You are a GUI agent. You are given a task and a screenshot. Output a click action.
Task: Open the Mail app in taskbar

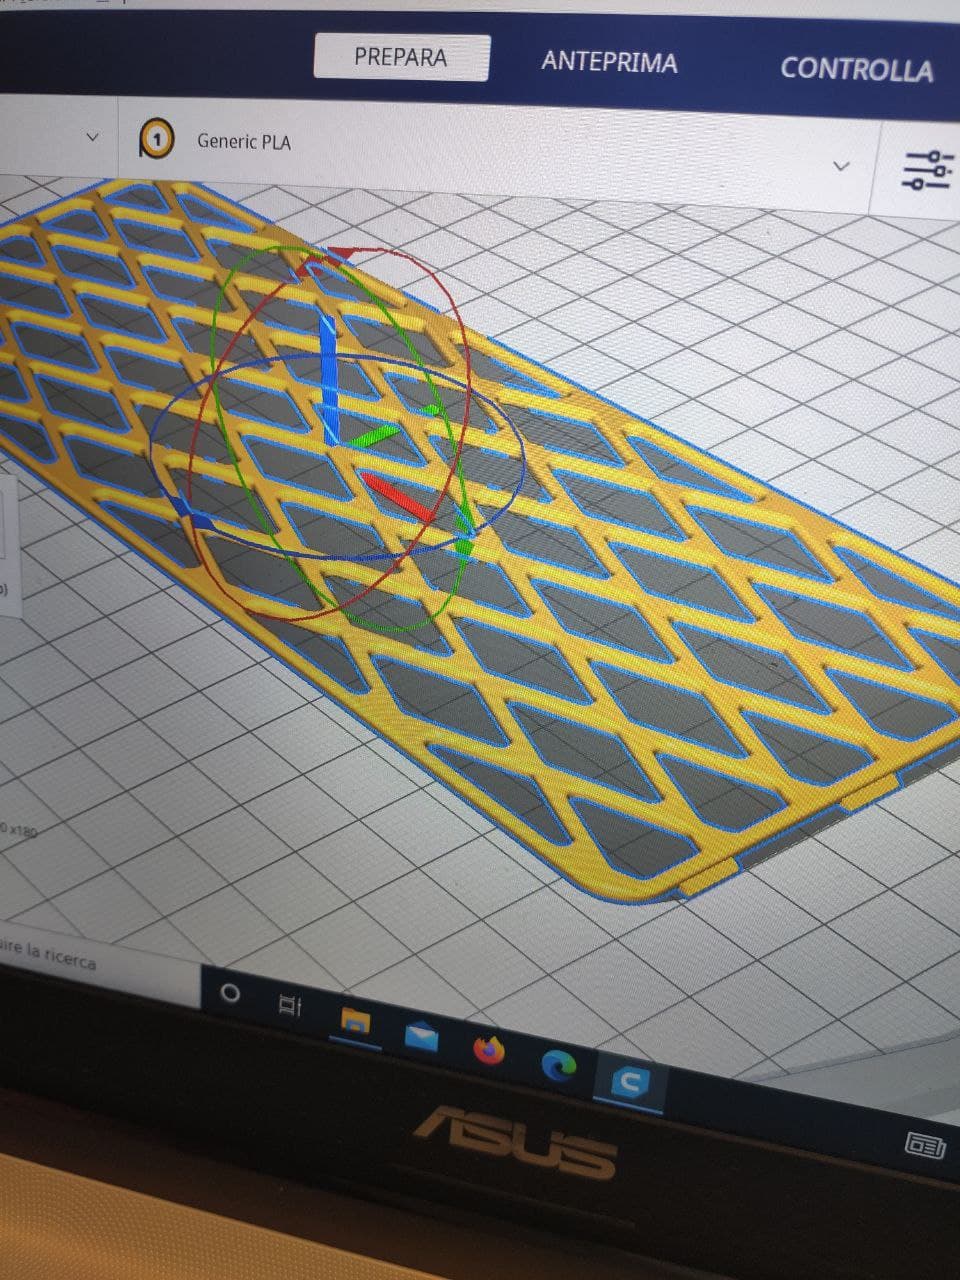tap(421, 1037)
